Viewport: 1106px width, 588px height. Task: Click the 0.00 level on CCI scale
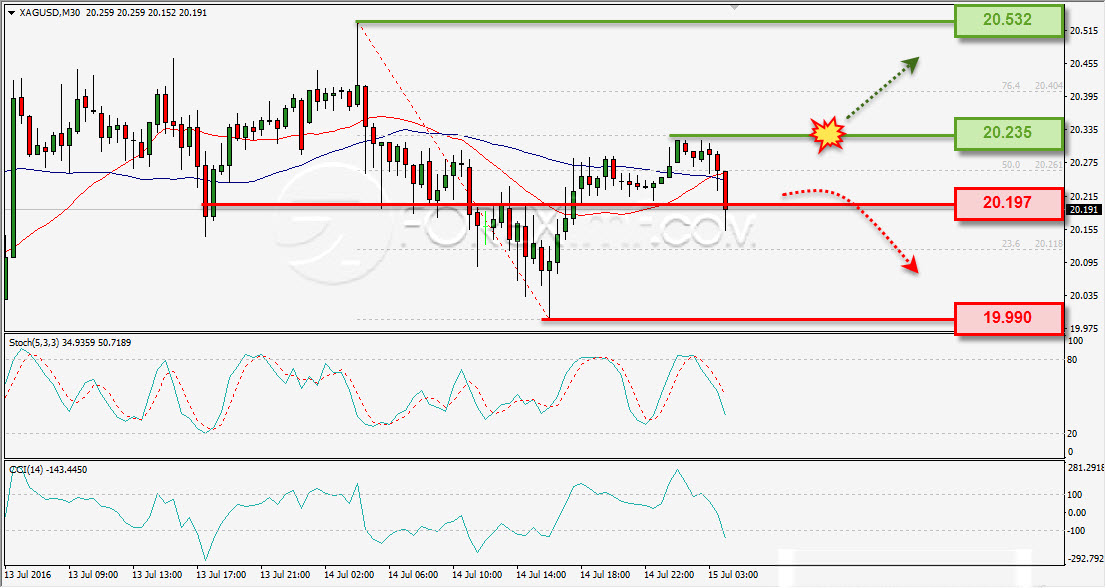1076,513
